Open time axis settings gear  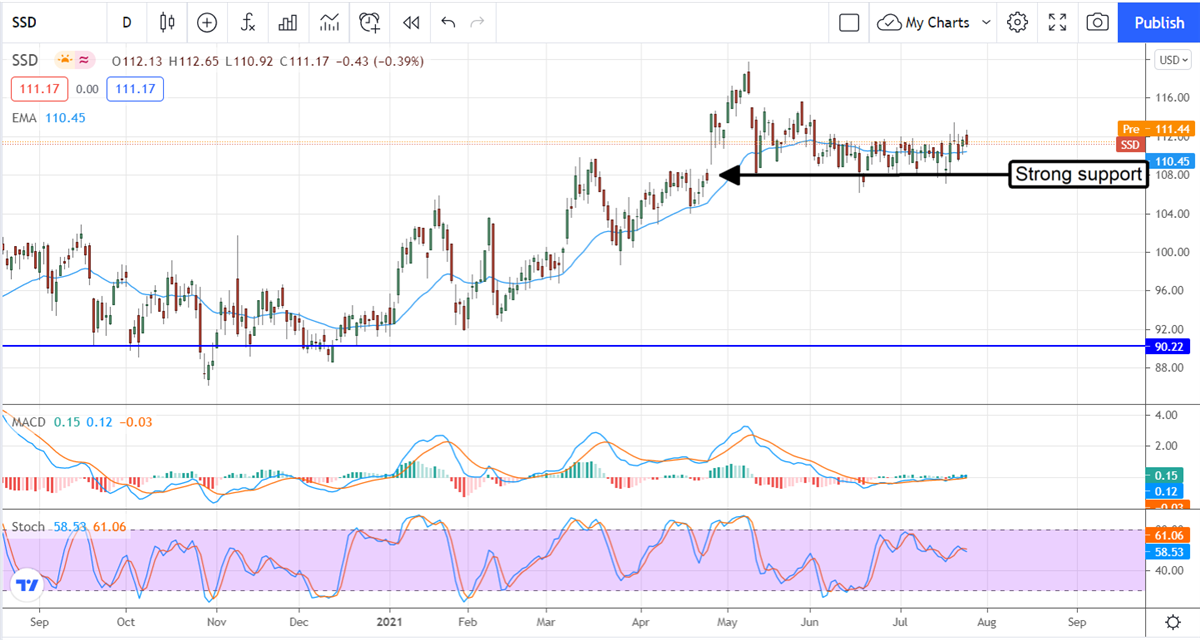1172,620
